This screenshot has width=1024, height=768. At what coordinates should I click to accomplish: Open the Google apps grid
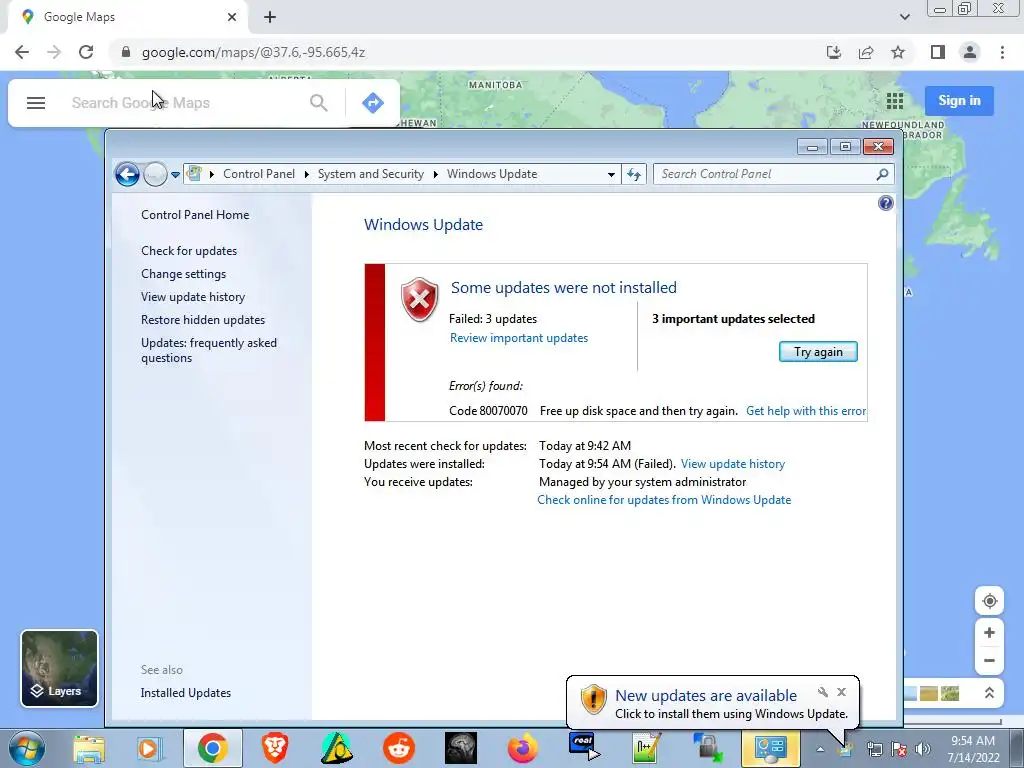click(x=895, y=101)
